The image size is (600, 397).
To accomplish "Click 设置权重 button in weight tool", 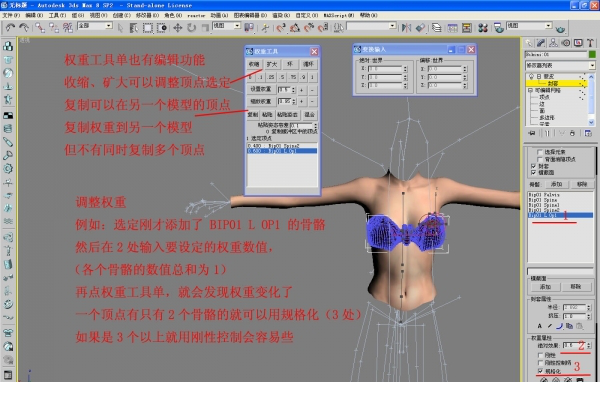I will point(261,89).
